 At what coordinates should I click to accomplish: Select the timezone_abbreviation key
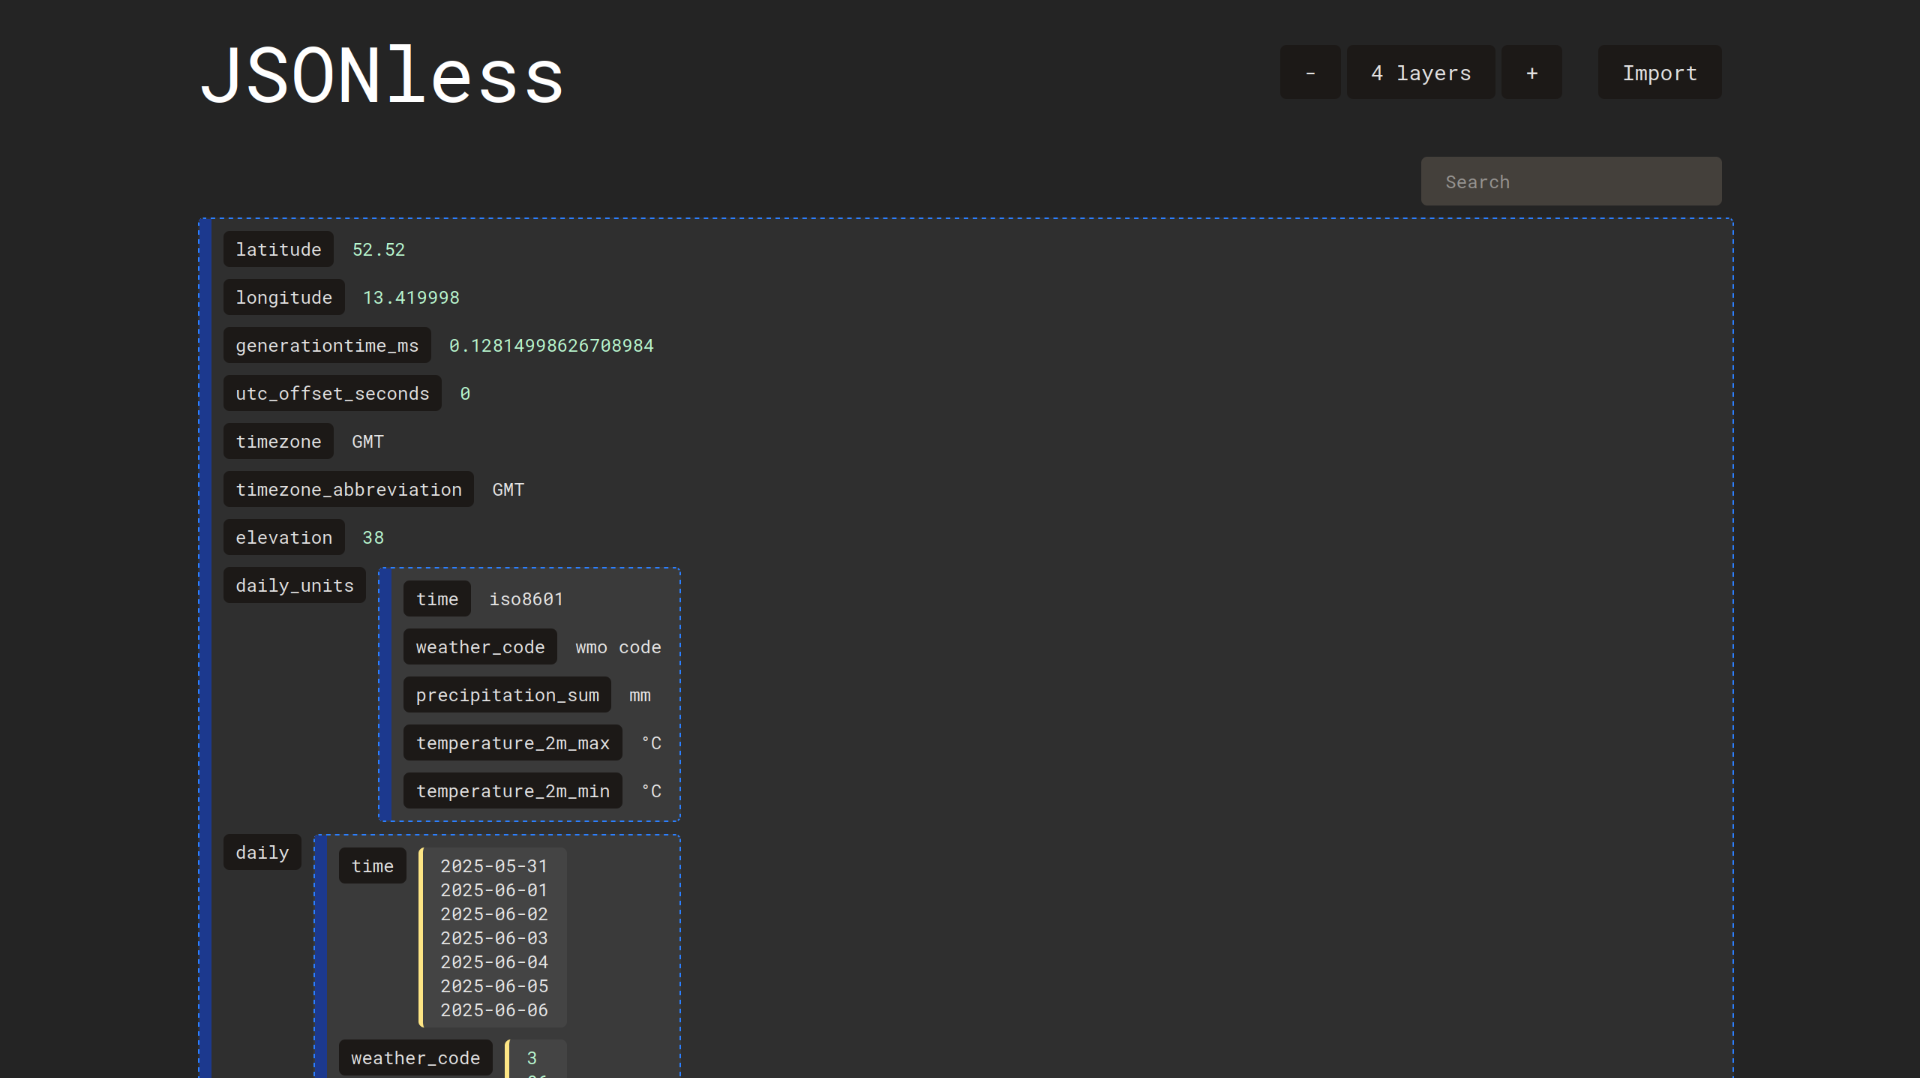(x=348, y=489)
